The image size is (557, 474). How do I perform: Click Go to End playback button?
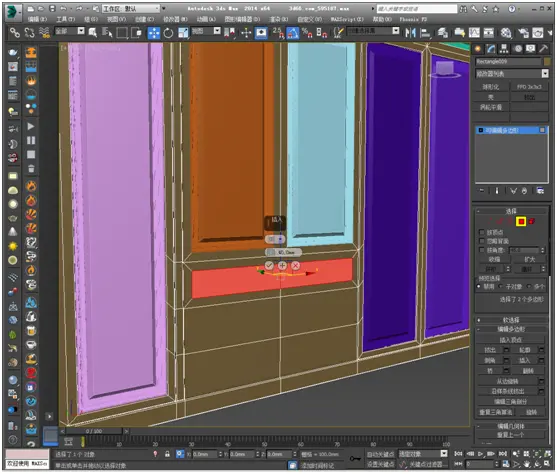point(503,454)
